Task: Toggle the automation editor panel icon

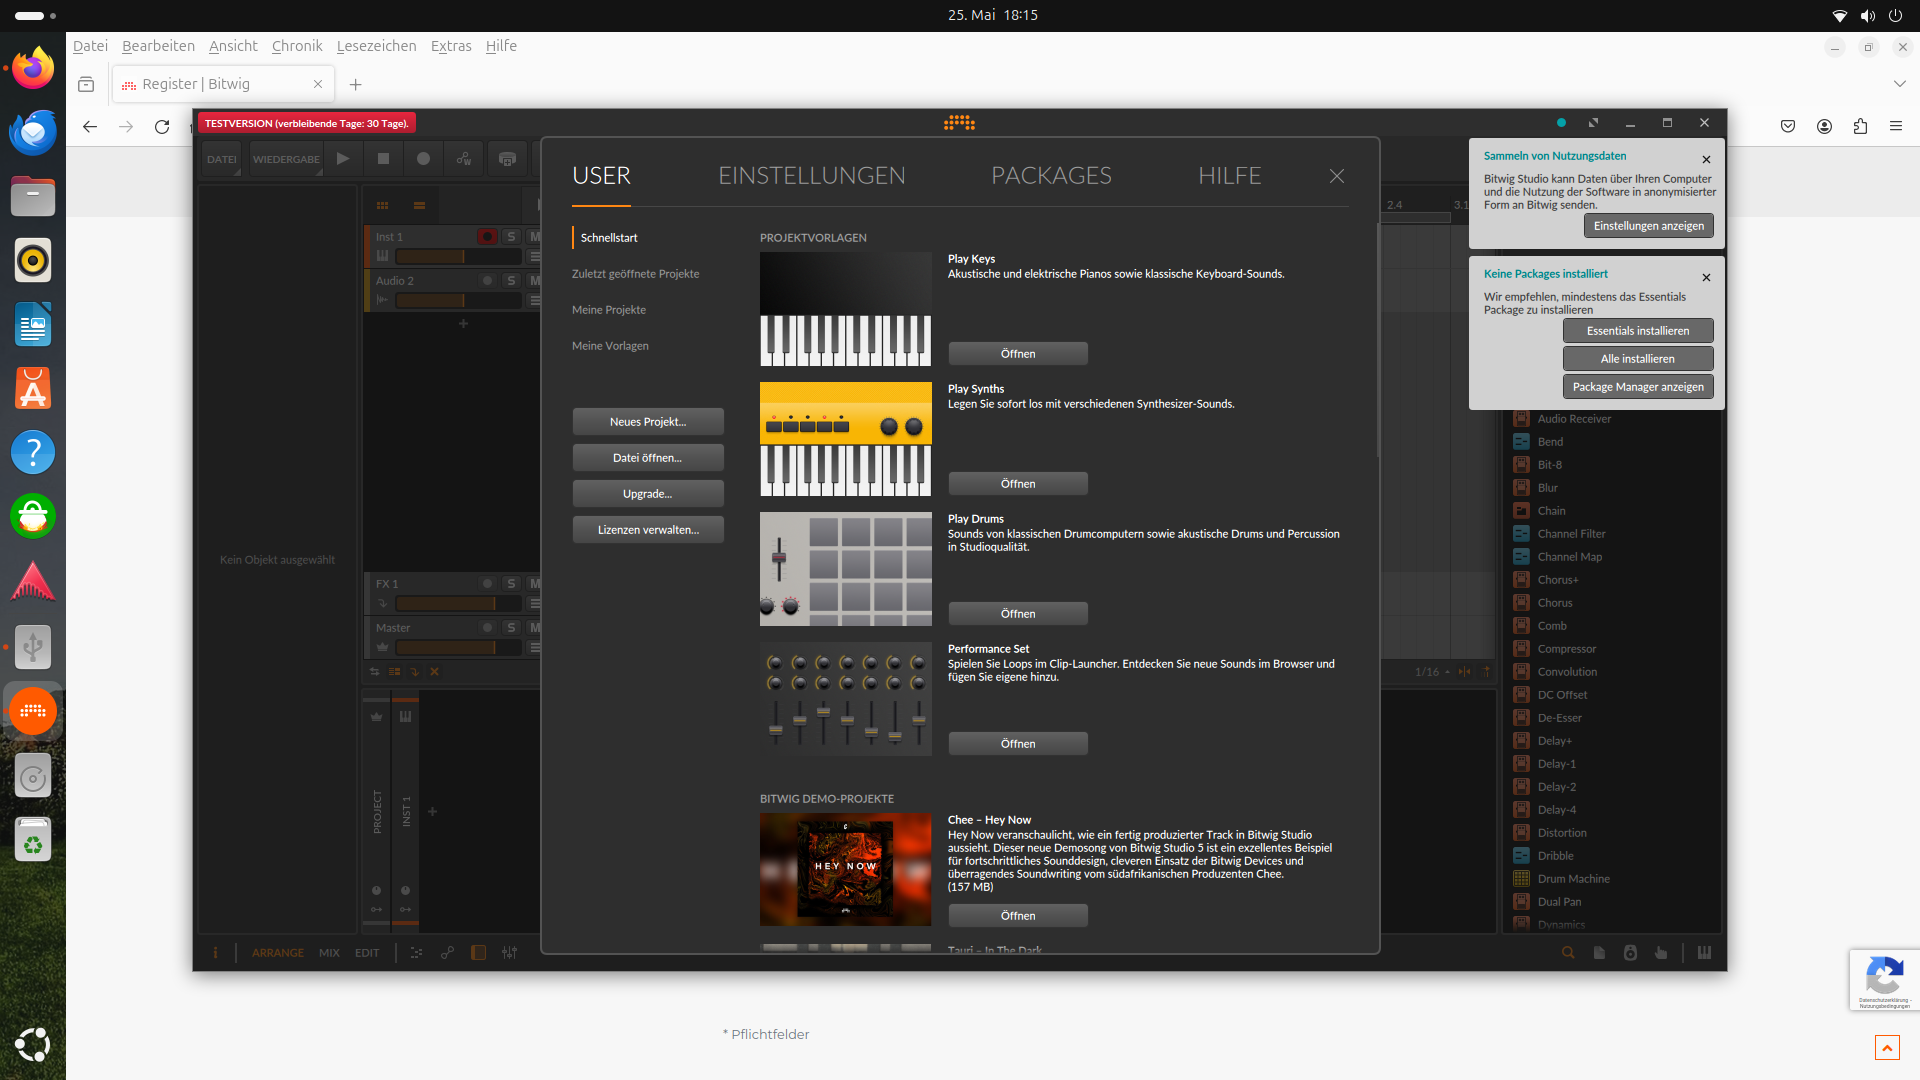Action: pos(447,953)
